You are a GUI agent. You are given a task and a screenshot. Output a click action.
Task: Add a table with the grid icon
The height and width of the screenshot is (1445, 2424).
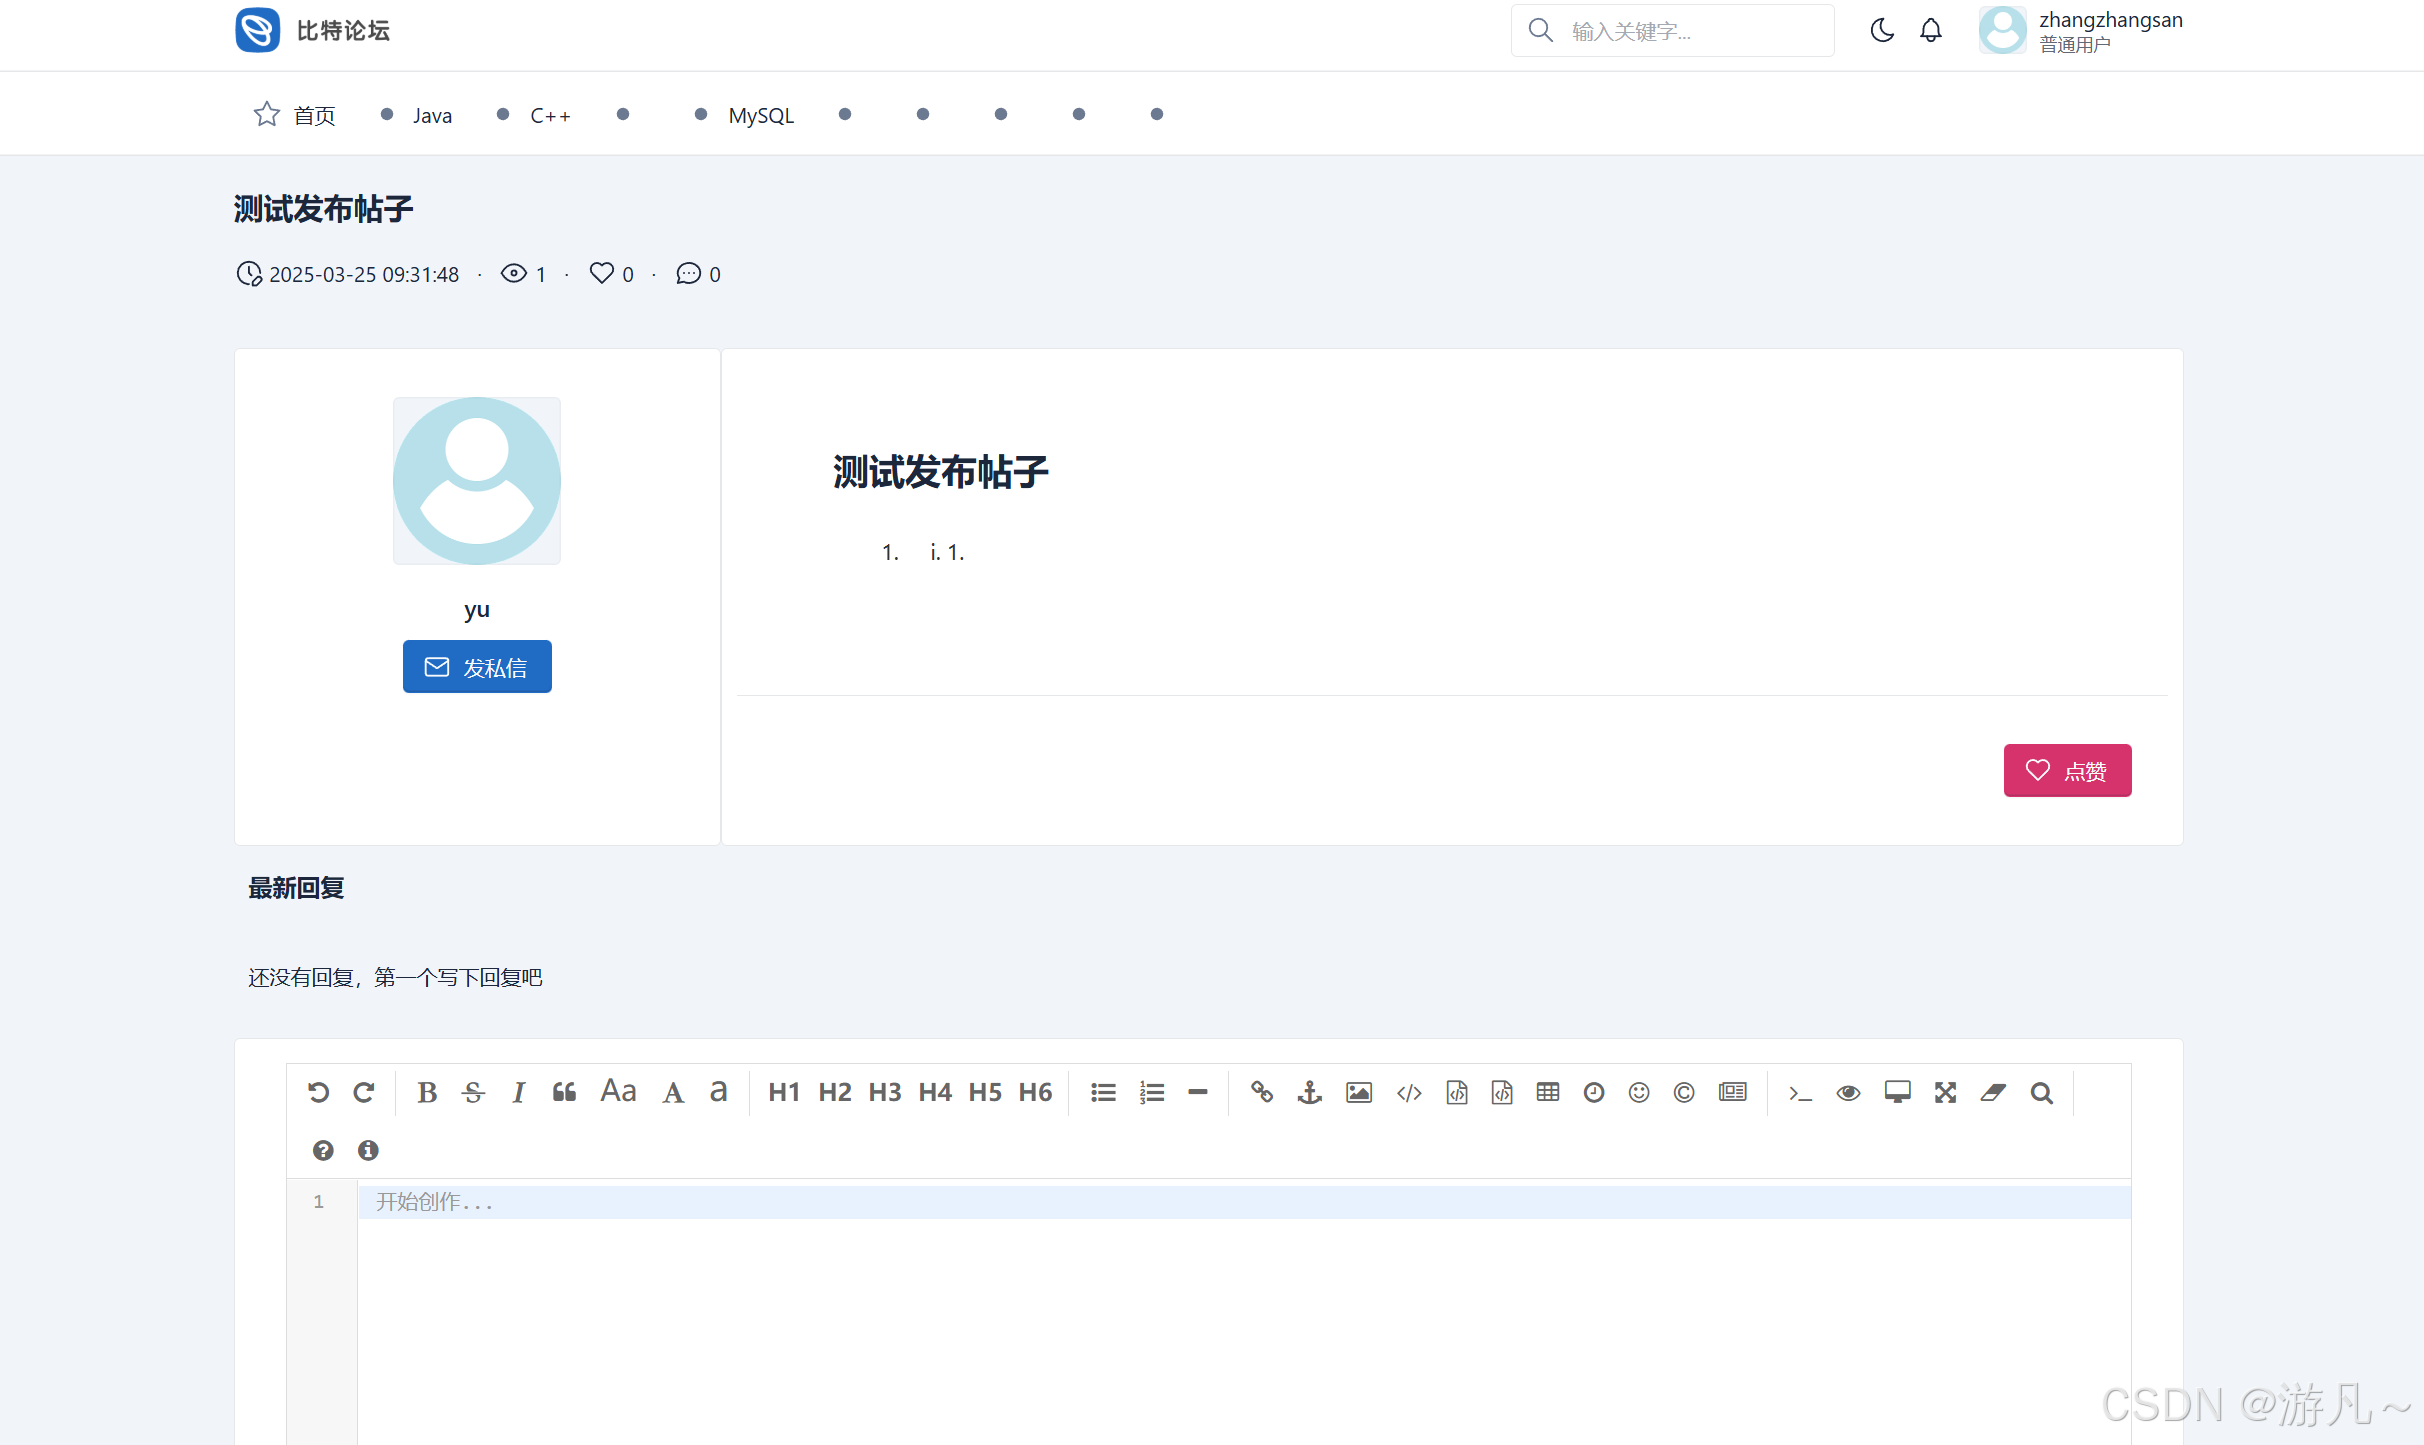point(1547,1093)
